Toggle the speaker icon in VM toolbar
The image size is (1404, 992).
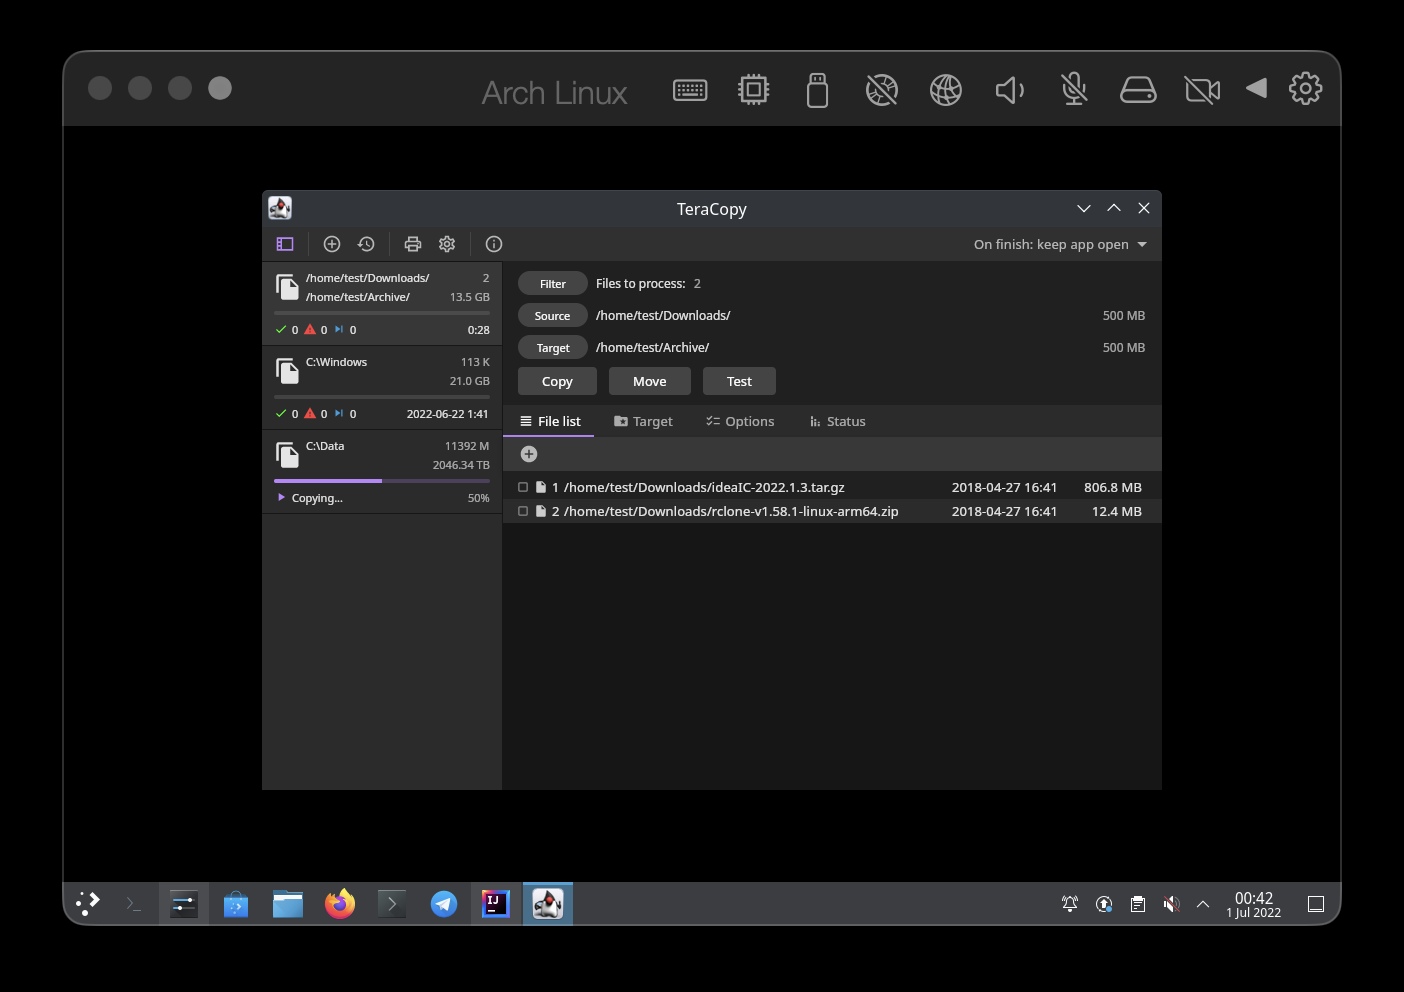1010,90
